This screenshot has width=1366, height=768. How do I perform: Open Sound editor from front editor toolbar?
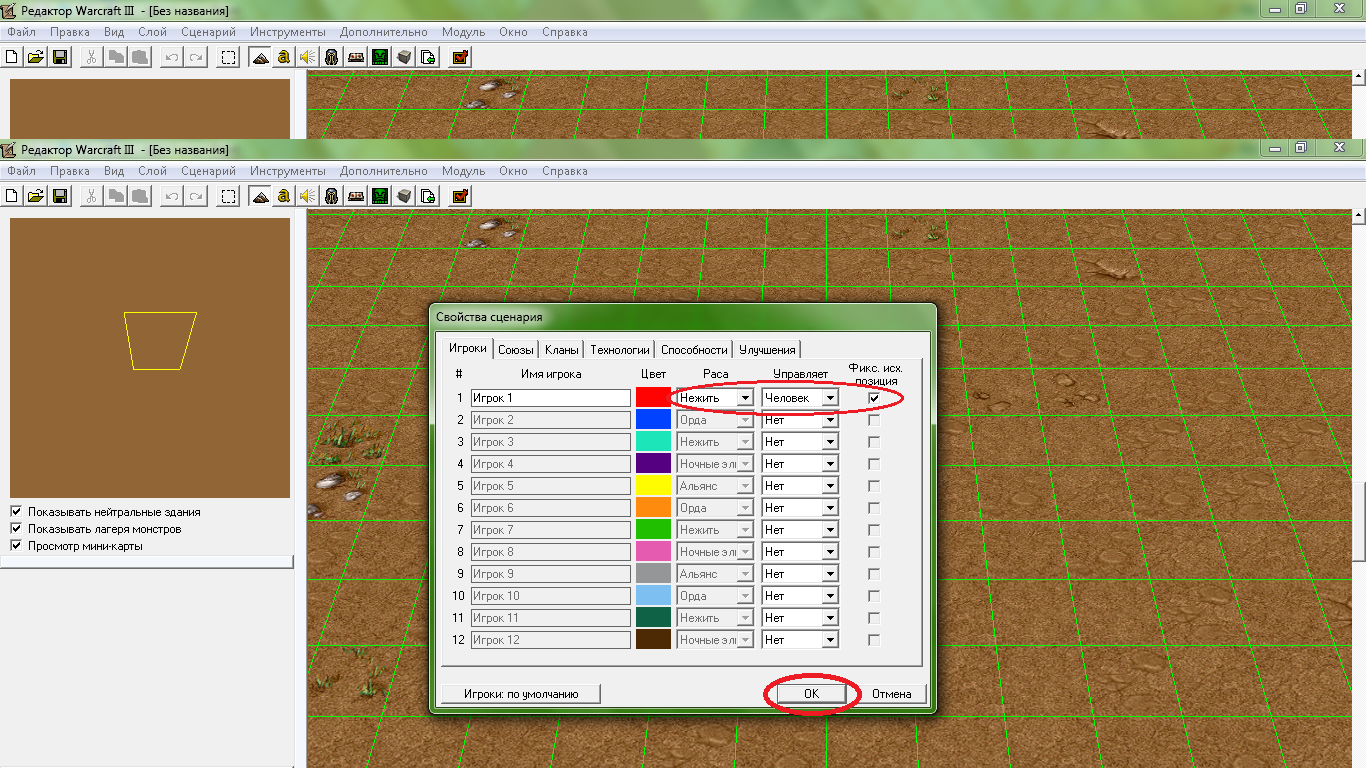(308, 196)
